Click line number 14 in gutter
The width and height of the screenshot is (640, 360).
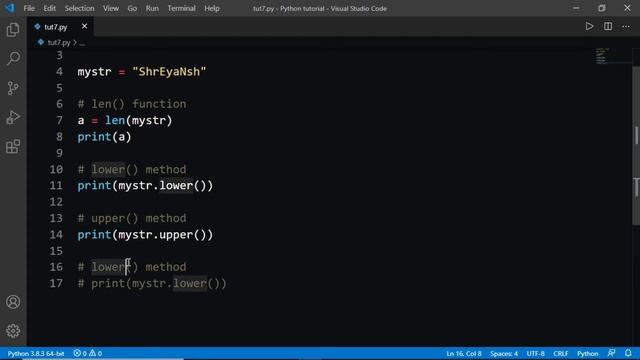[56, 234]
